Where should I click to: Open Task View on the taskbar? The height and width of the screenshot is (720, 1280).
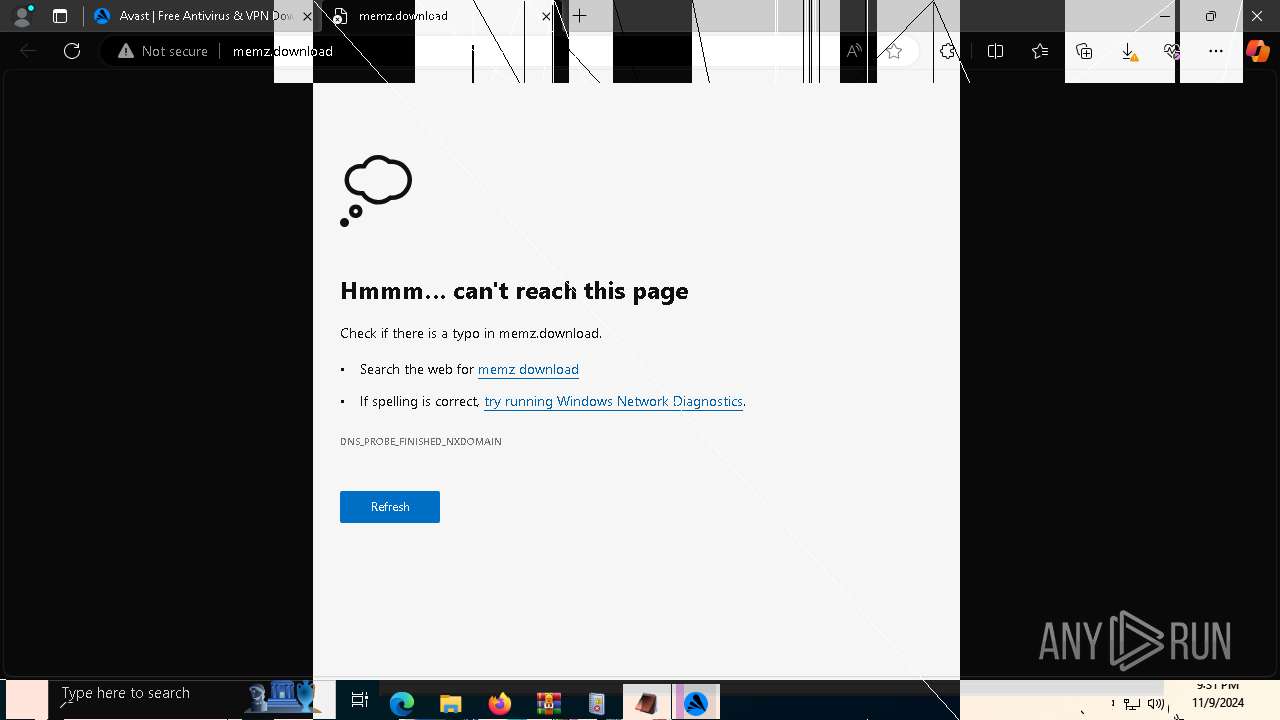pos(360,701)
